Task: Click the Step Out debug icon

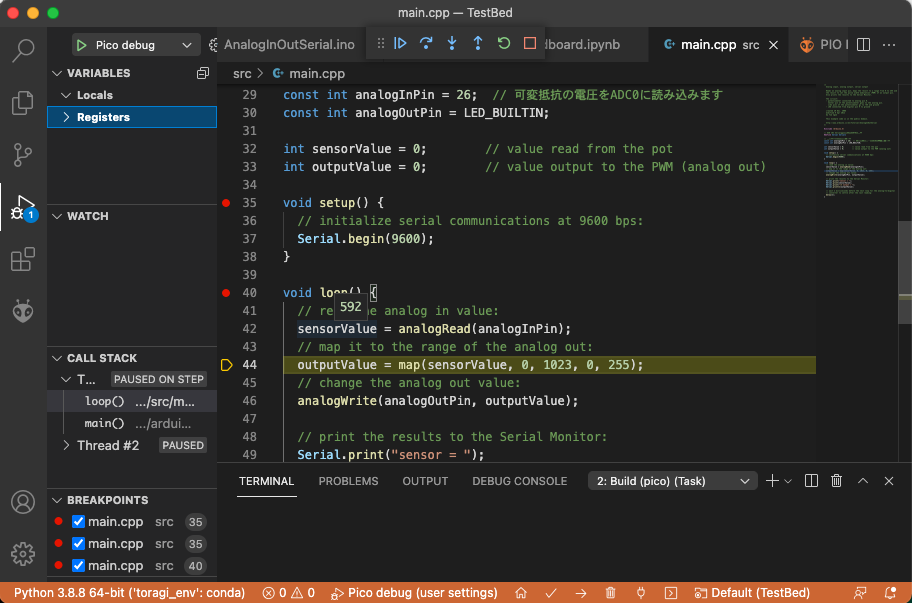Action: (x=478, y=44)
